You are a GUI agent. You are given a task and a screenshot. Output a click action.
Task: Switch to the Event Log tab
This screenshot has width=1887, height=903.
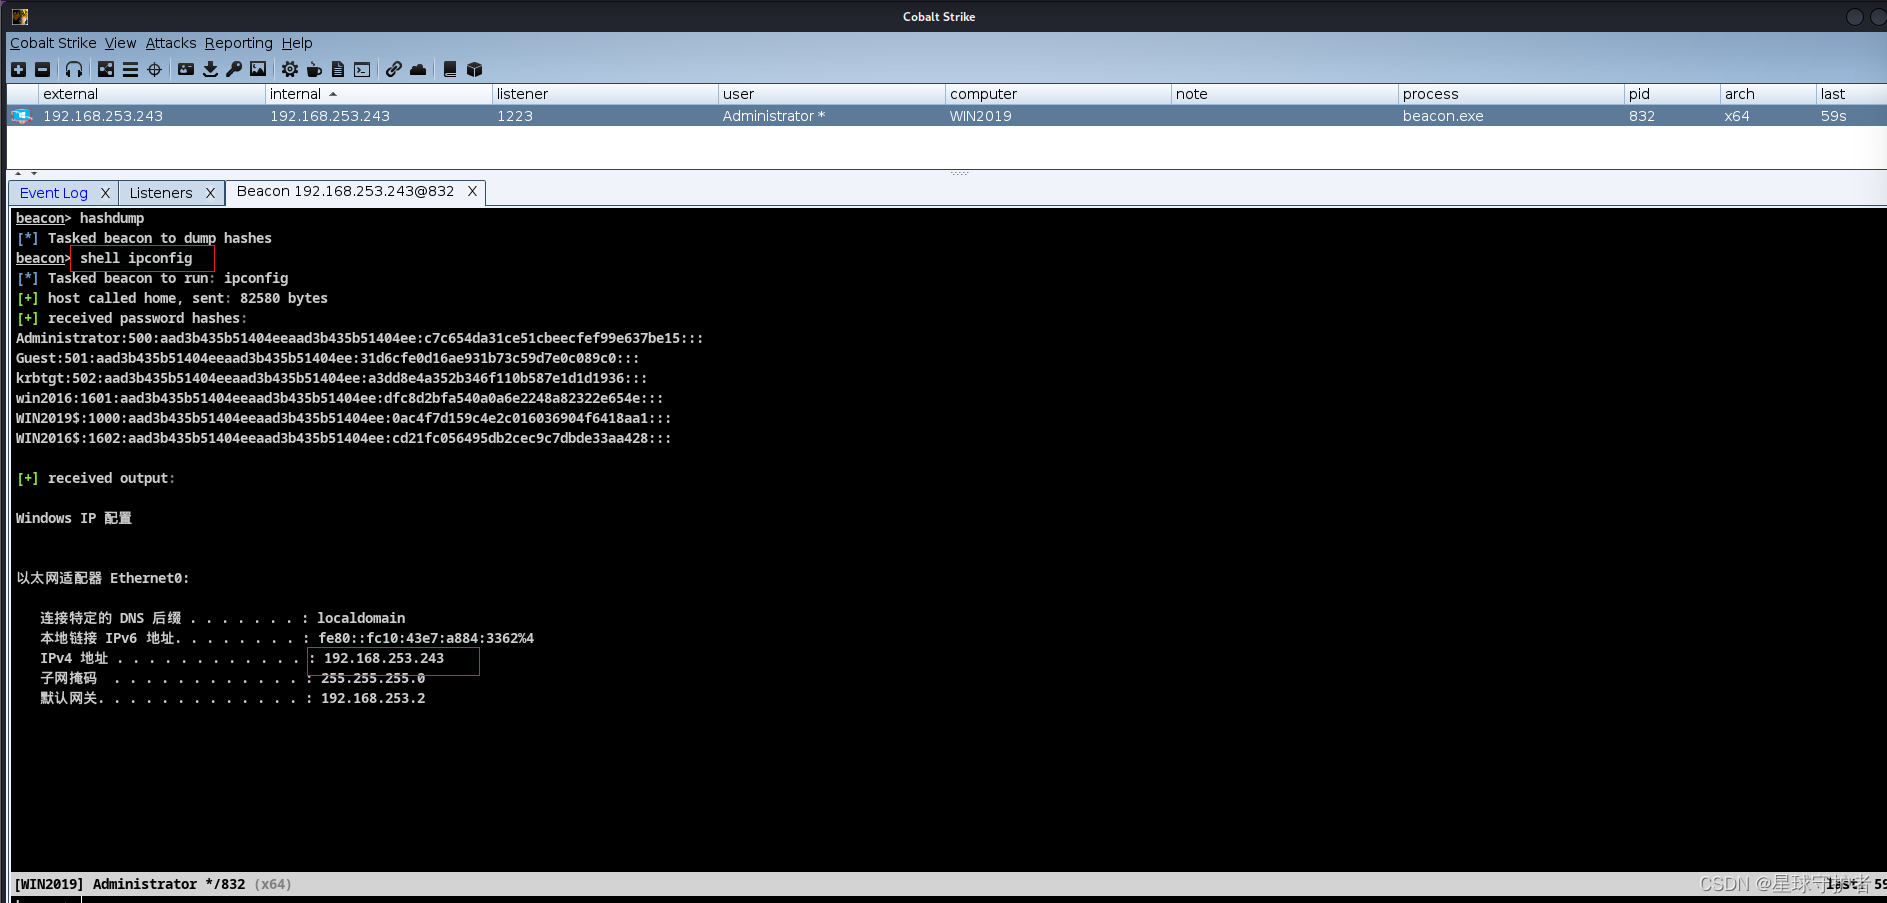pos(54,193)
